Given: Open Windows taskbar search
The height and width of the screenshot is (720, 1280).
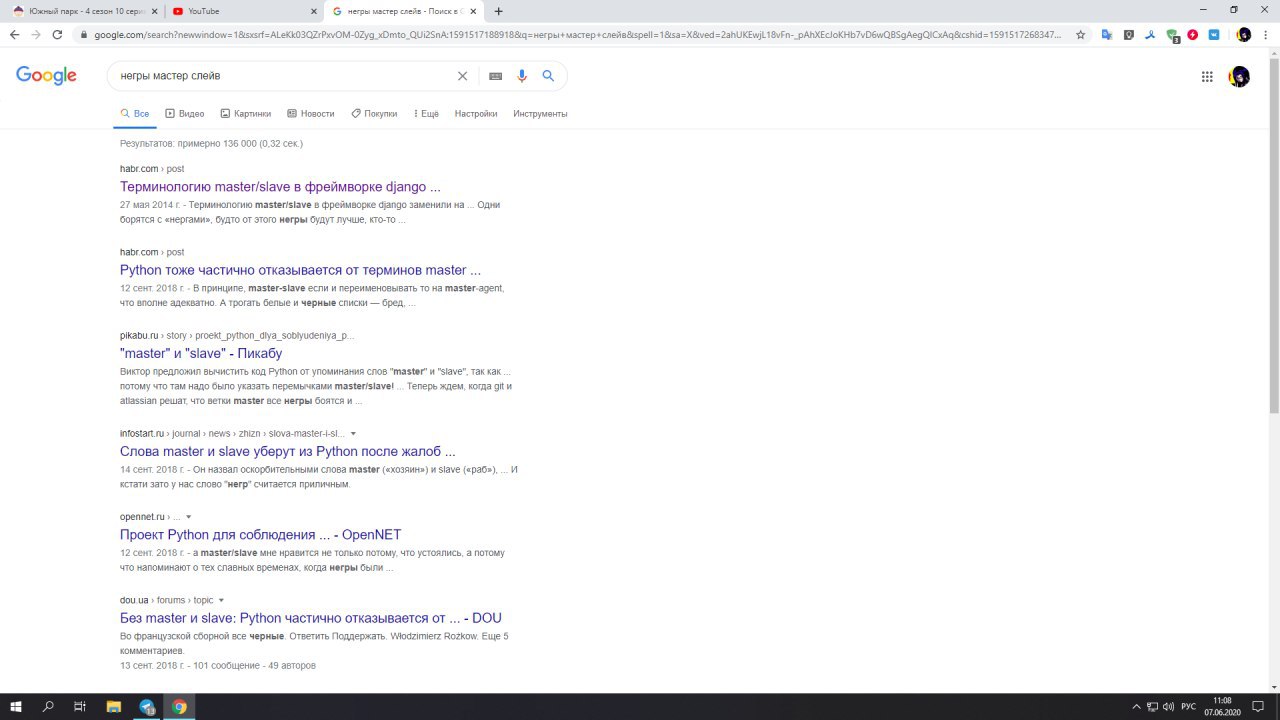Looking at the screenshot, I should [x=48, y=707].
